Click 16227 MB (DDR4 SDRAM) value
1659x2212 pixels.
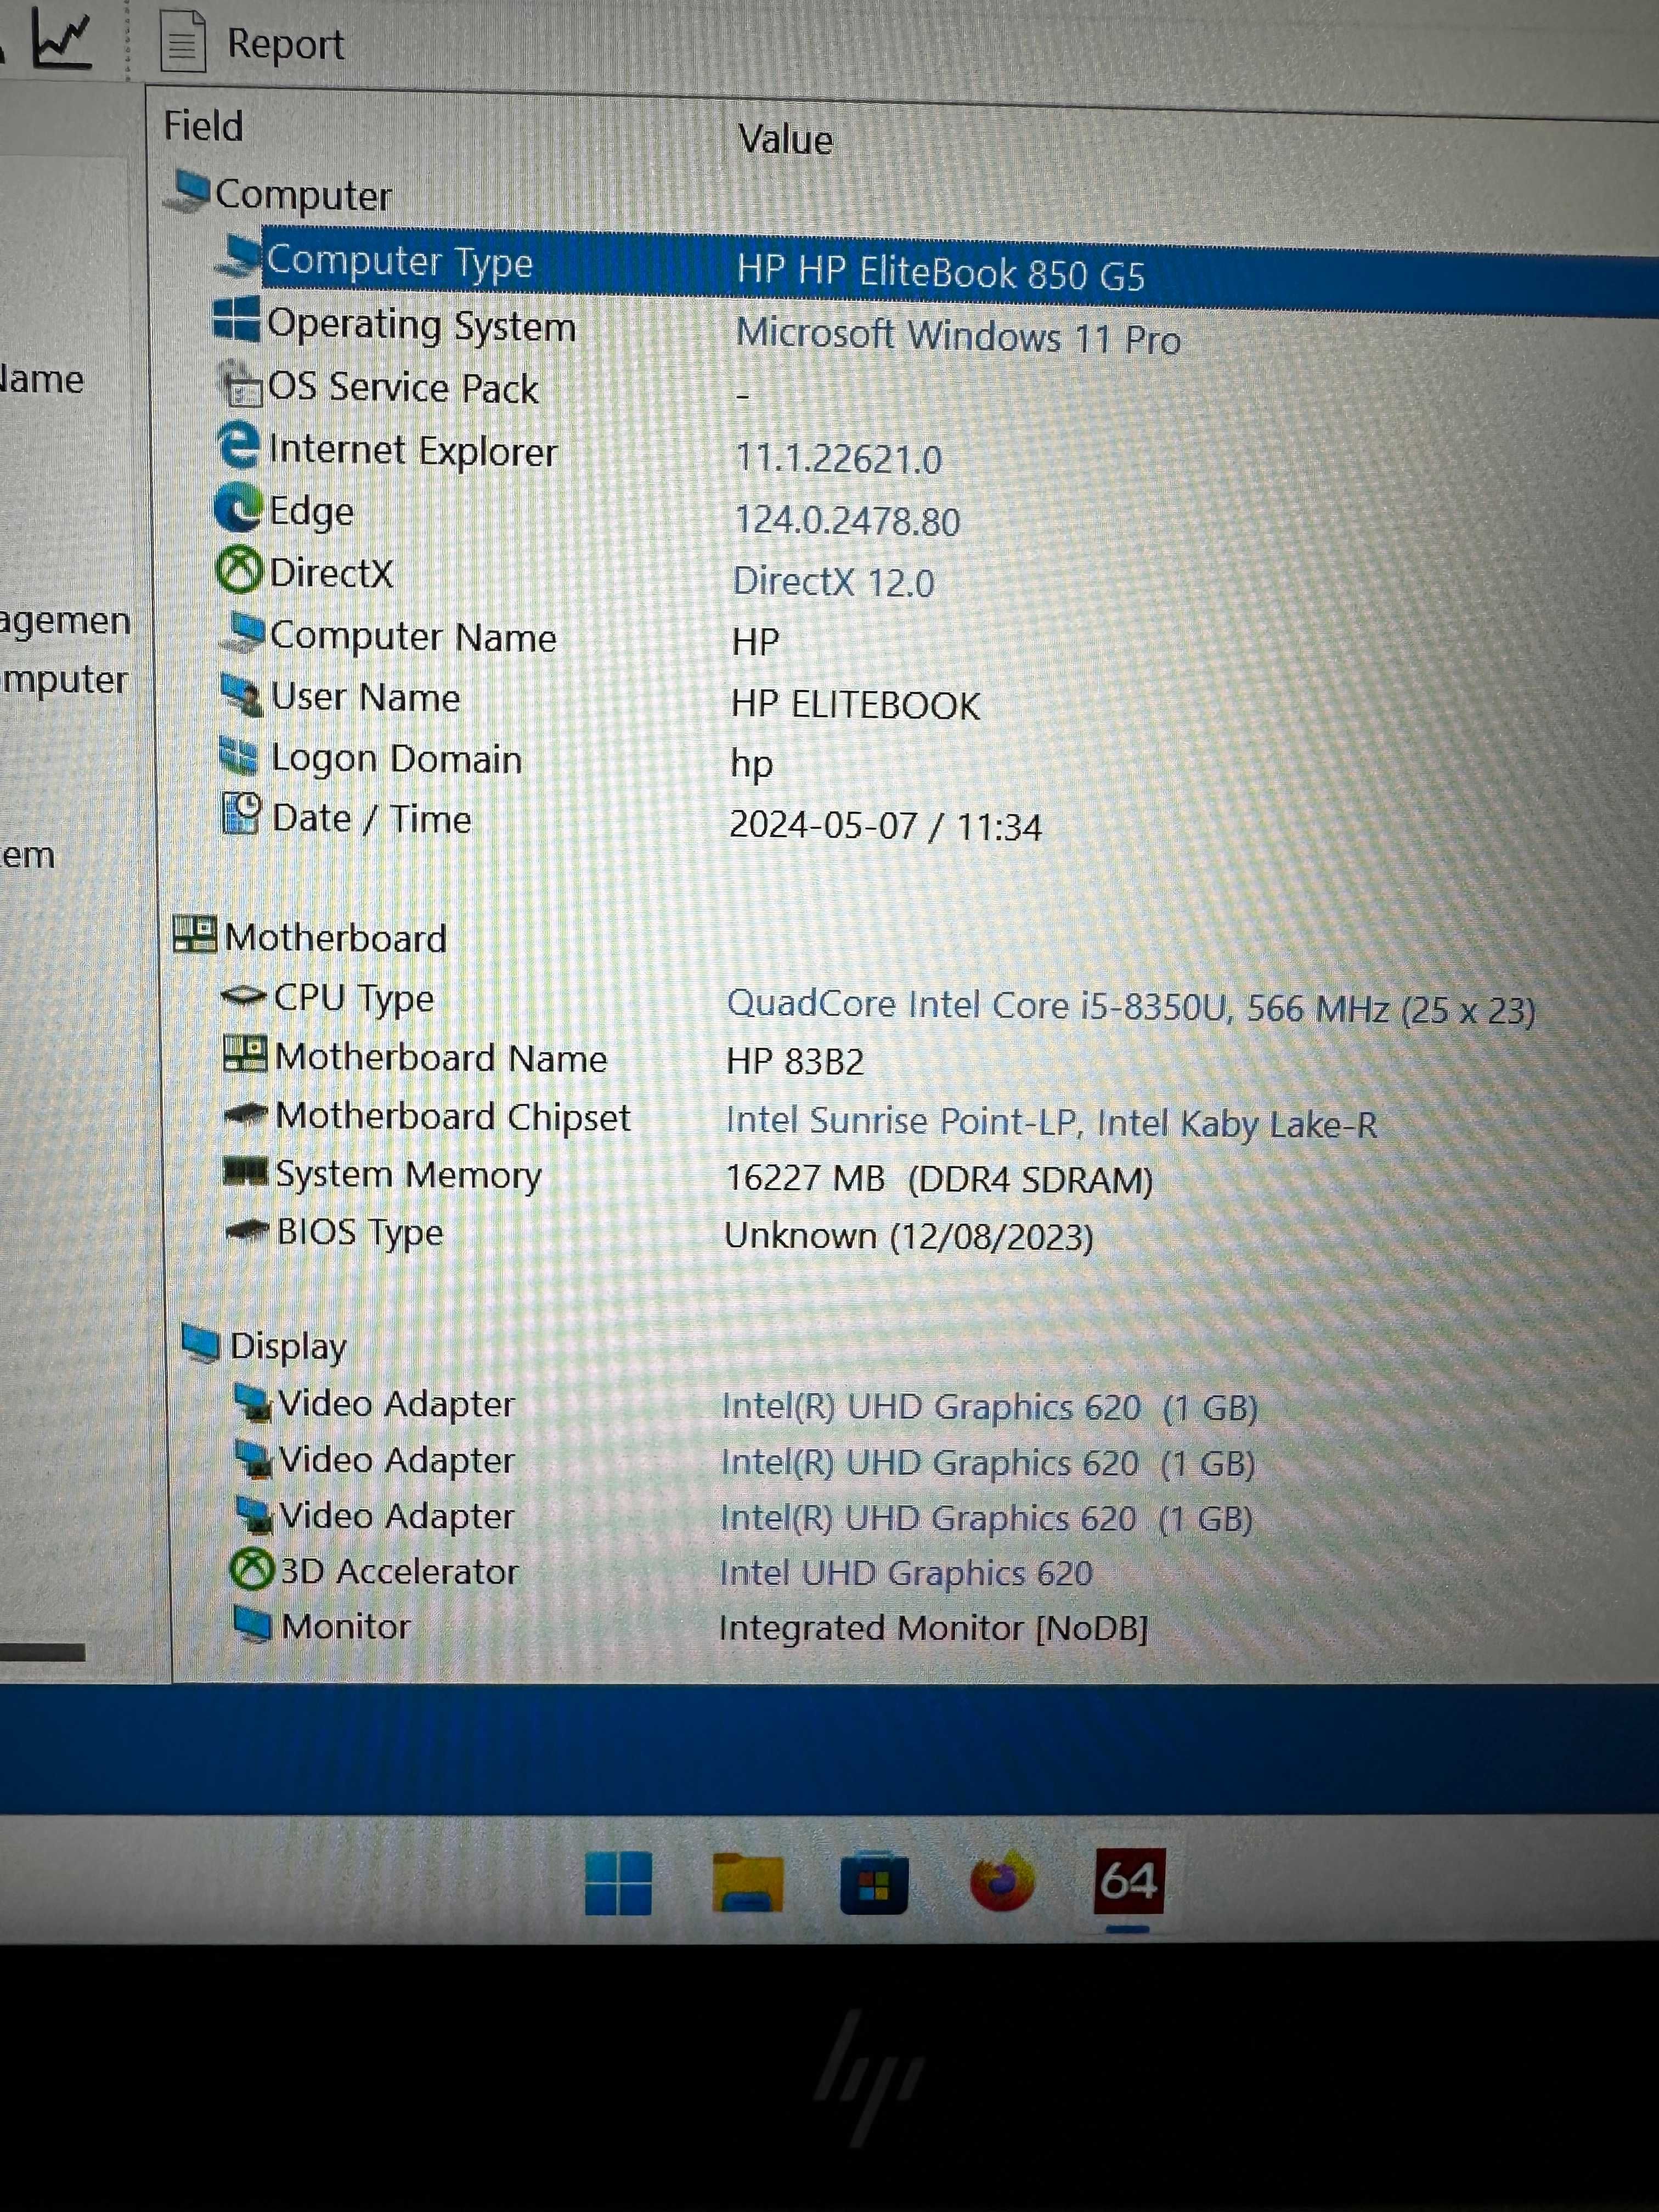(x=939, y=1179)
